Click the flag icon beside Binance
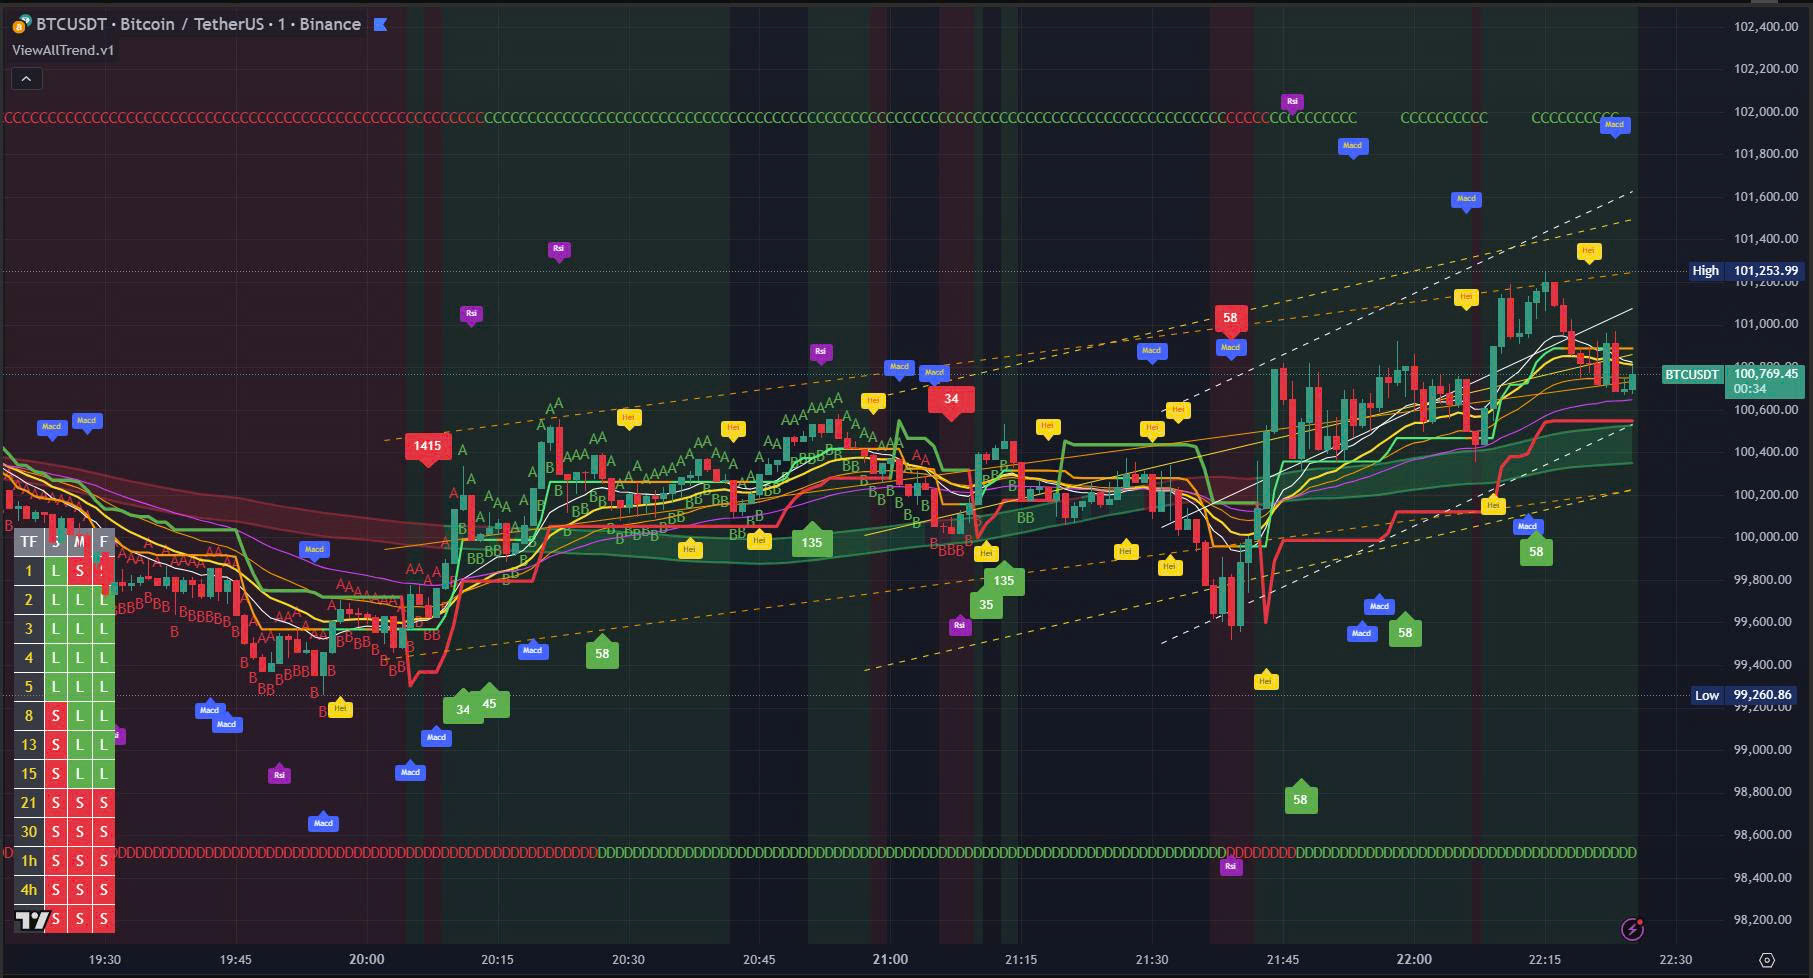This screenshot has height=978, width=1813. tap(380, 24)
